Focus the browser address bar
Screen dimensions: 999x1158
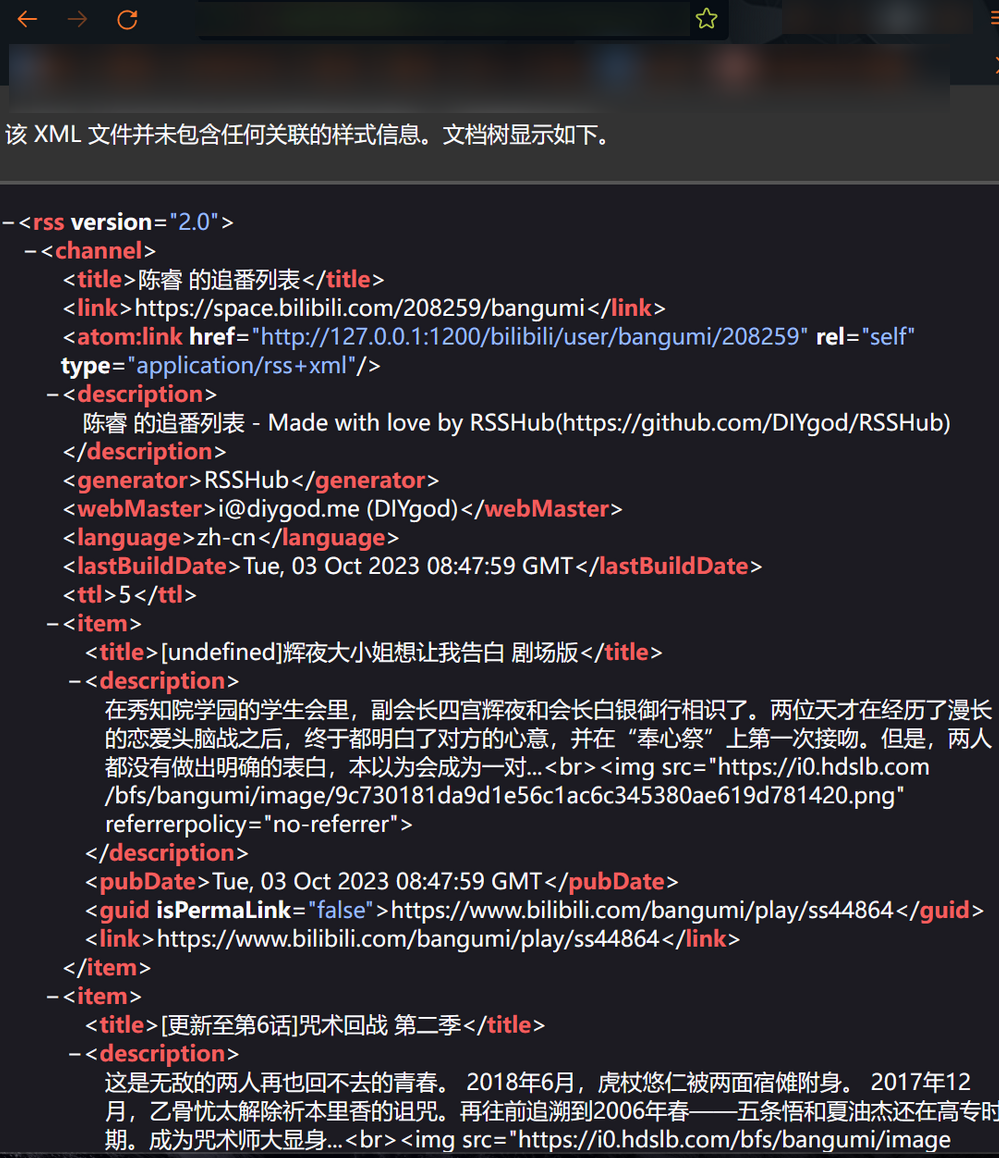coord(440,19)
